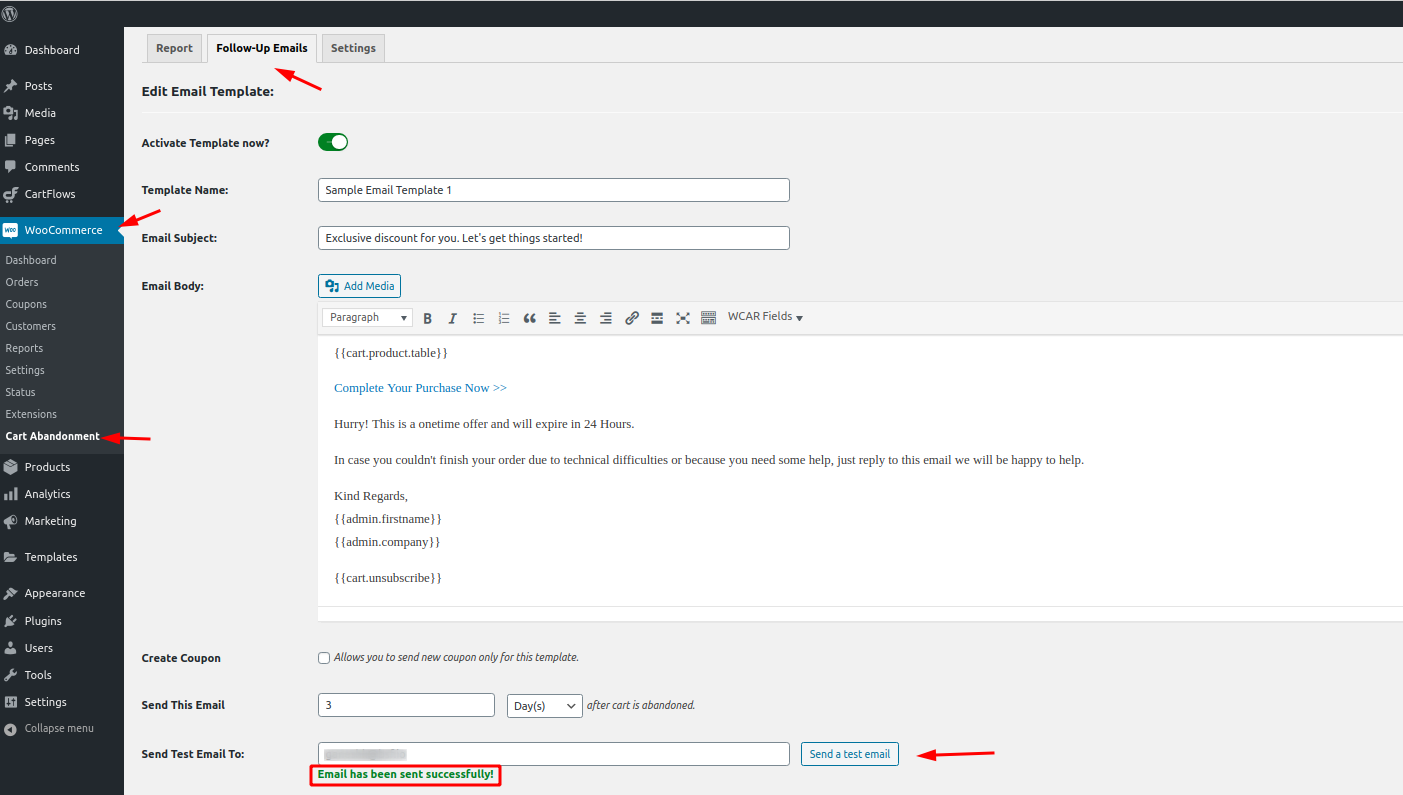Viewport: 1403px width, 795px height.
Task: Click the Add Media button
Action: point(360,286)
